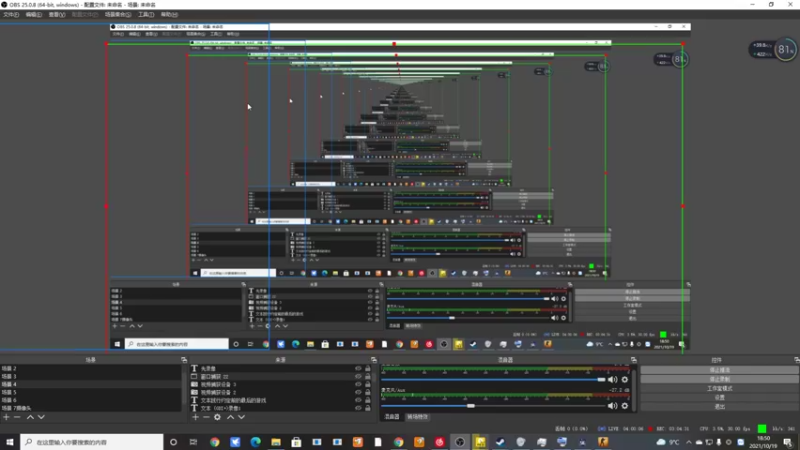The image size is (800, 450).
Task: Open the 编辑(E) menu
Action: click(34, 15)
